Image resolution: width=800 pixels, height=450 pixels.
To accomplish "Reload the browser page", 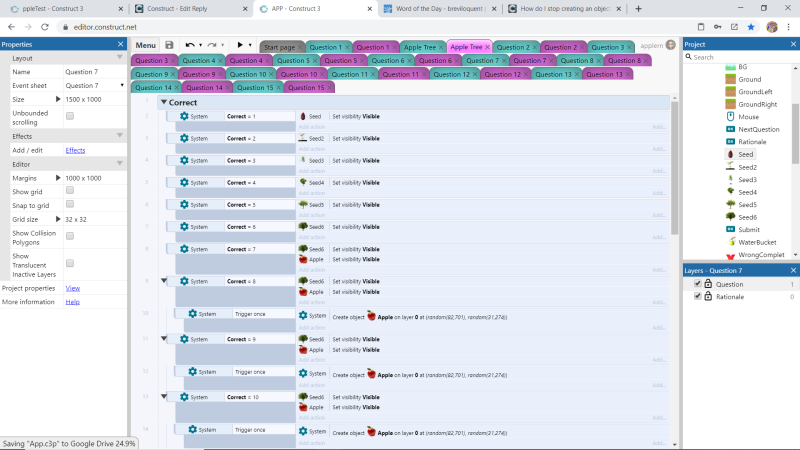I will [45, 27].
